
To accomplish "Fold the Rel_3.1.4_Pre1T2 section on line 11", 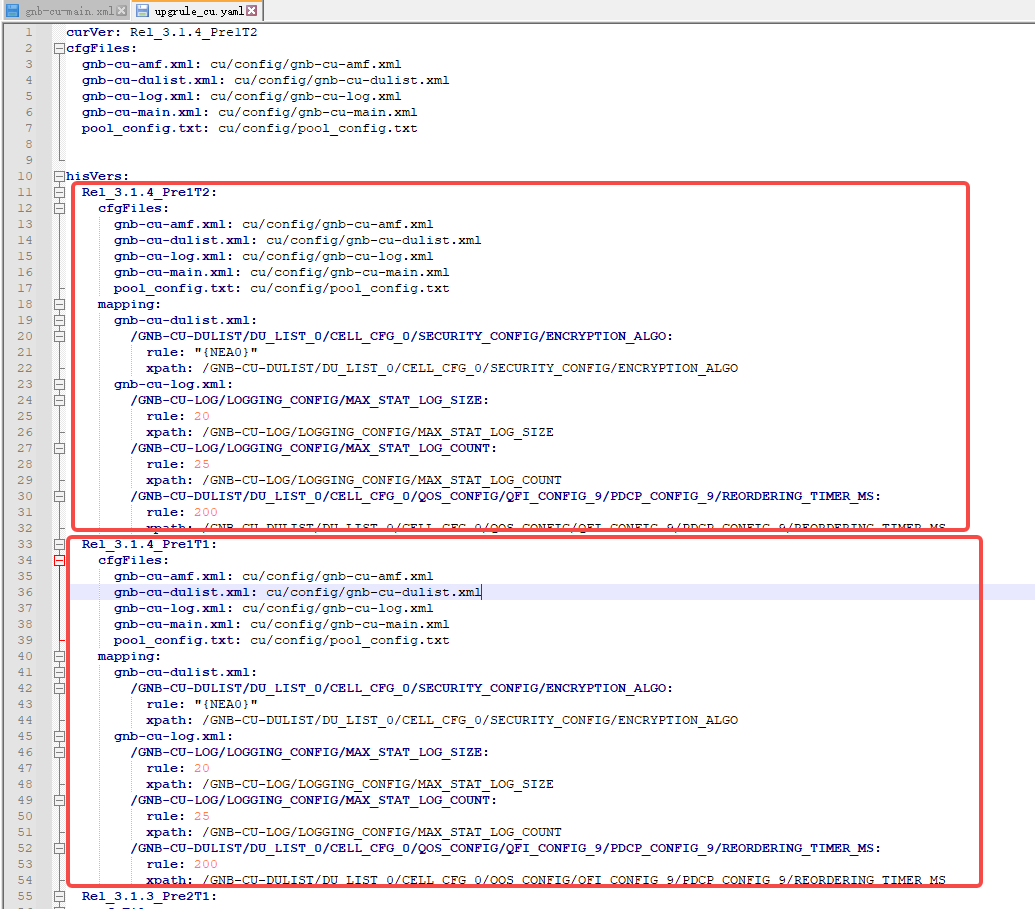I will (59, 192).
